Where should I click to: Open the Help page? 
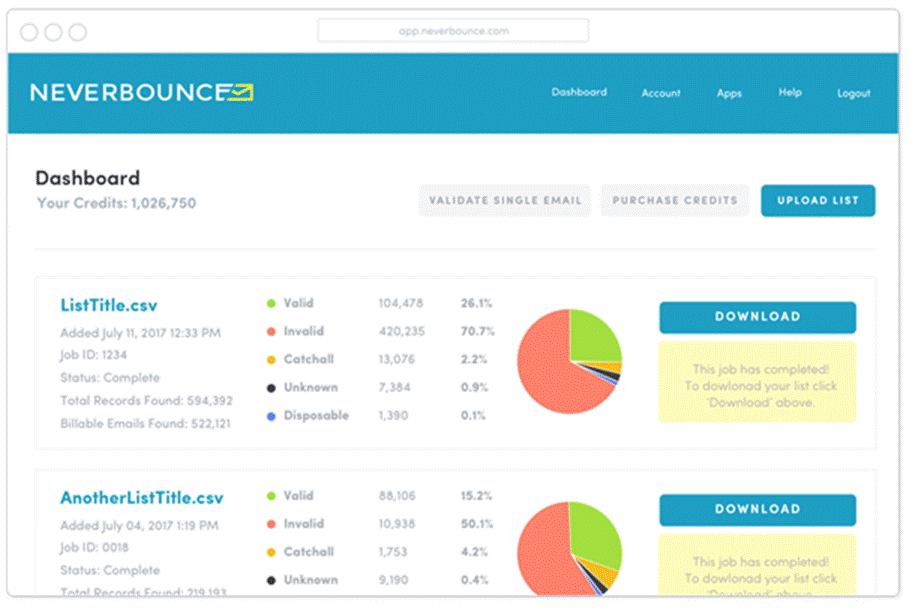(790, 92)
